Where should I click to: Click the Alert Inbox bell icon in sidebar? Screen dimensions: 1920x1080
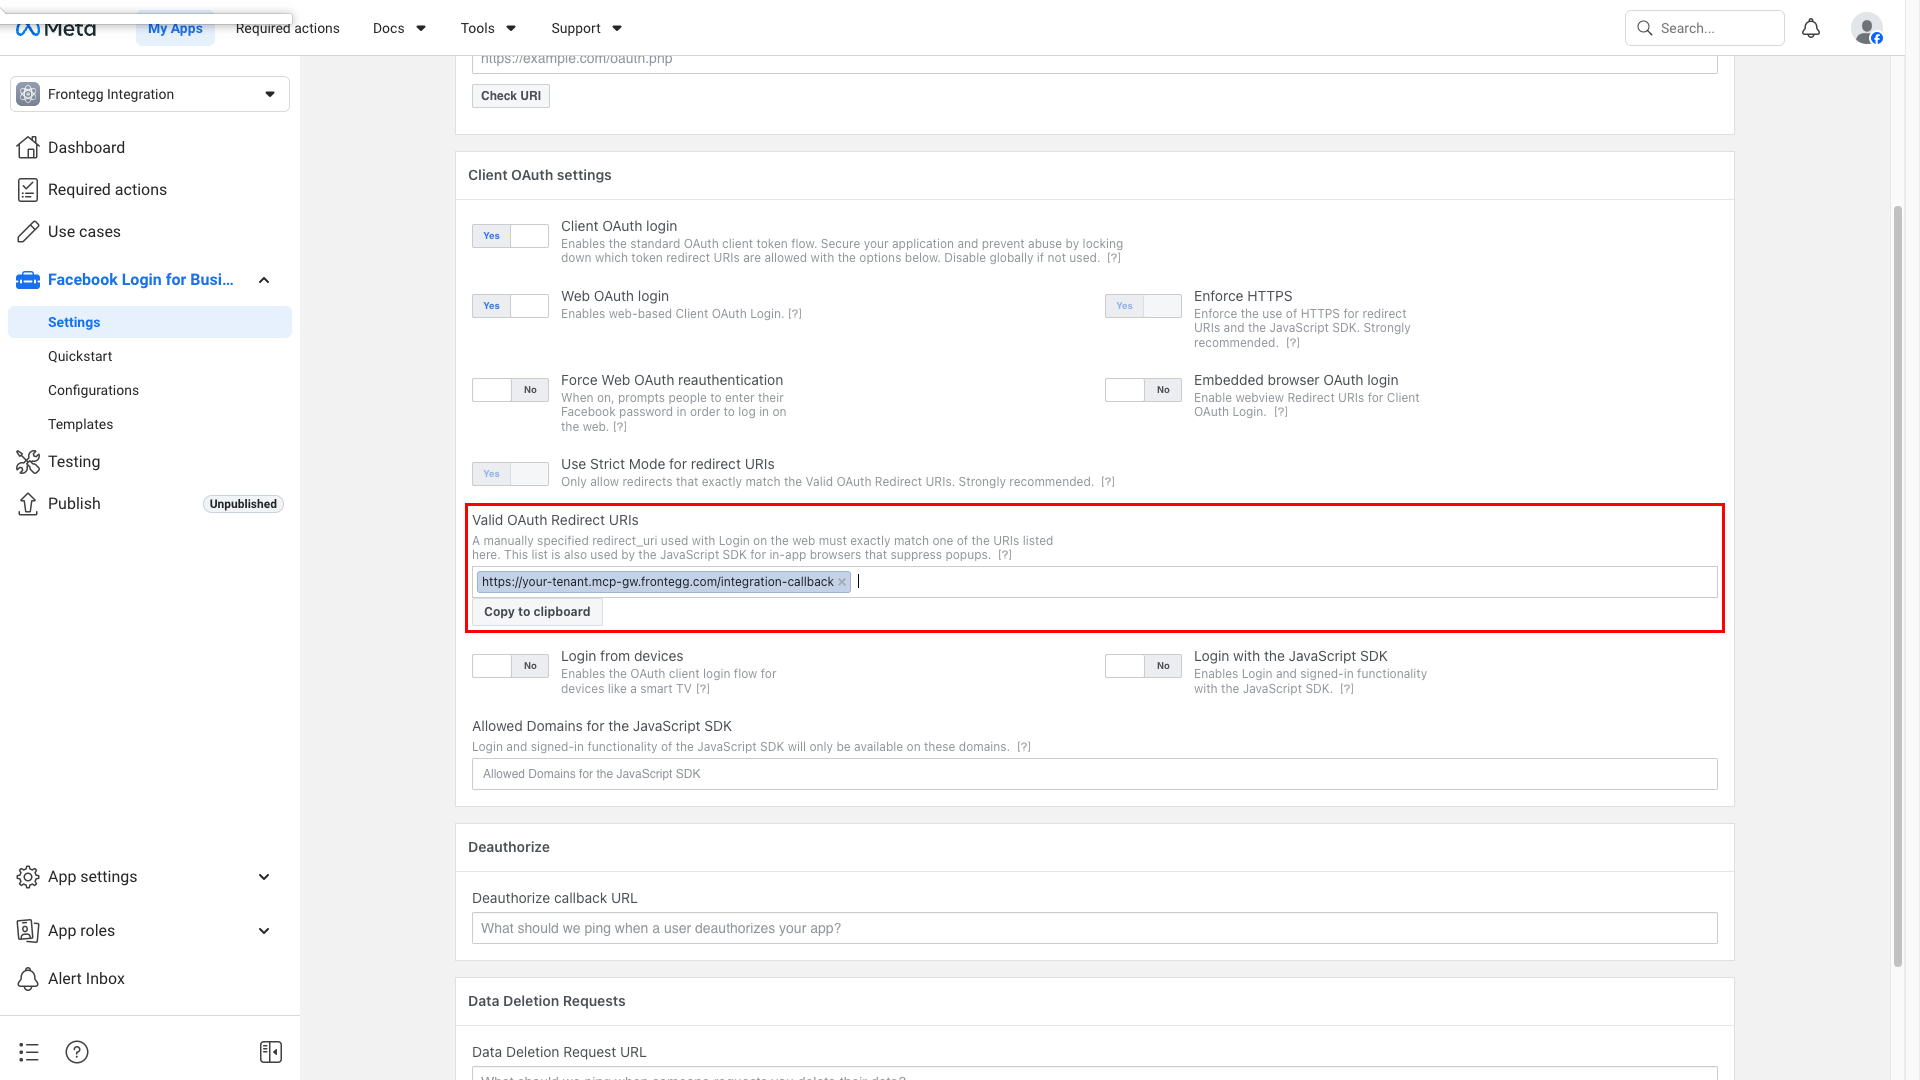[x=28, y=979]
